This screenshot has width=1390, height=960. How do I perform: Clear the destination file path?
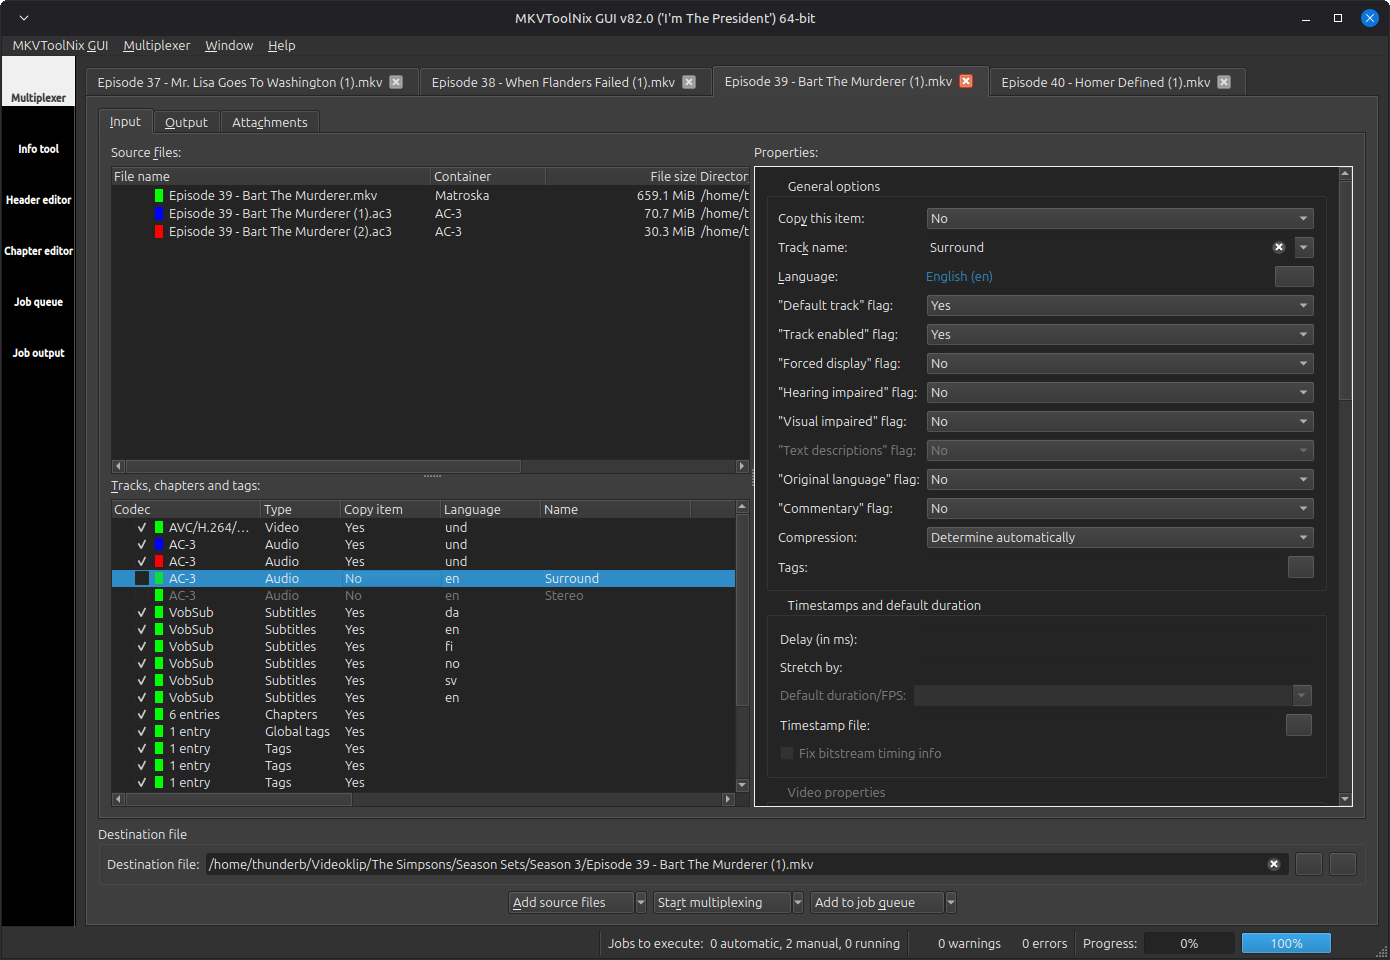1274,864
